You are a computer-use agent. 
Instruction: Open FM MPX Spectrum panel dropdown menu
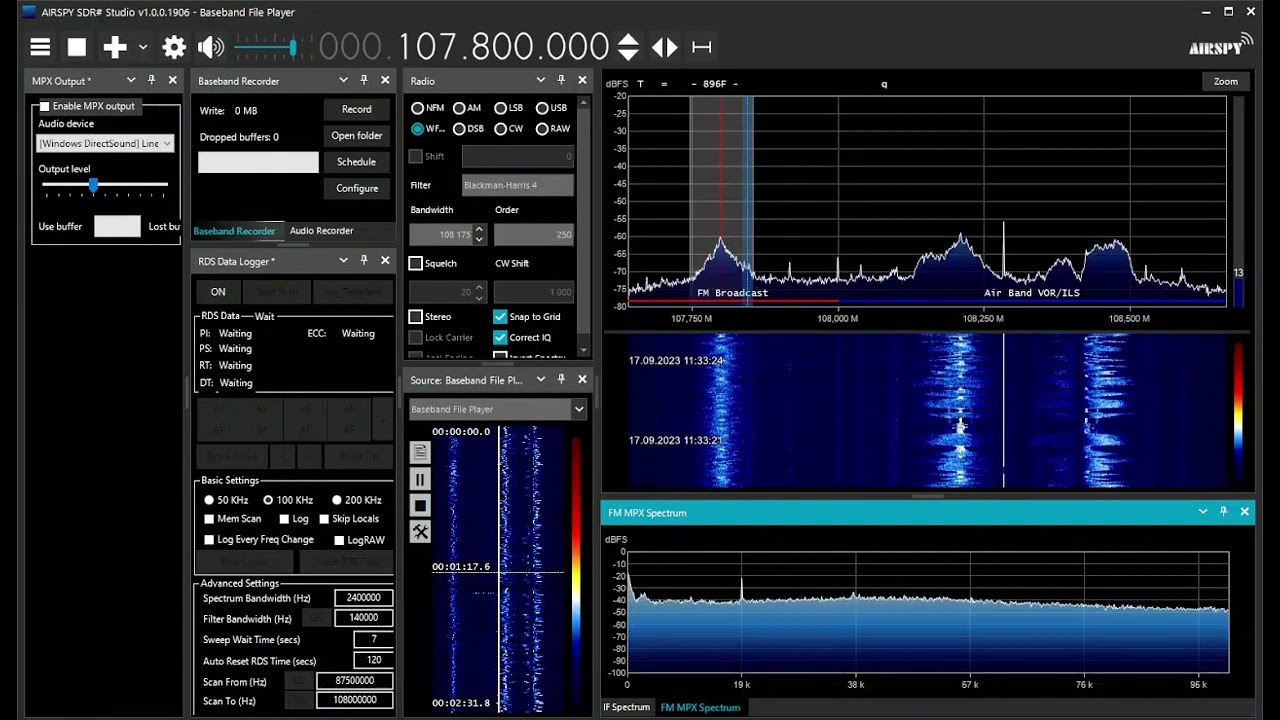click(1203, 512)
